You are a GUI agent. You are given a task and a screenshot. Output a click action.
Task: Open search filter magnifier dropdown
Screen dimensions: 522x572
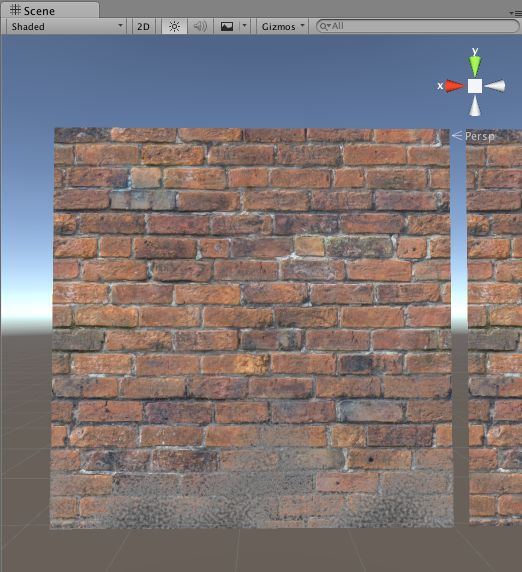pyautogui.click(x=325, y=26)
